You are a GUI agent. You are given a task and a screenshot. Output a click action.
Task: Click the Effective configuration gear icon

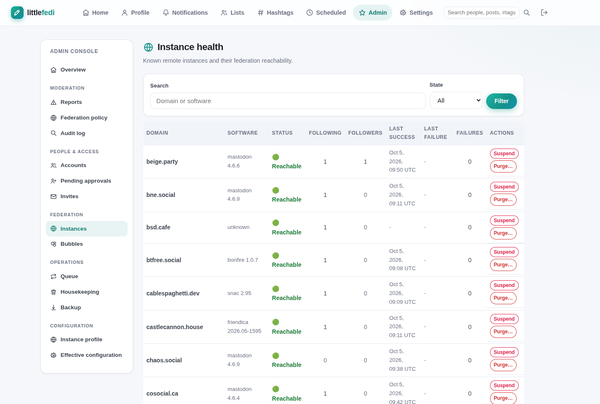tap(54, 355)
